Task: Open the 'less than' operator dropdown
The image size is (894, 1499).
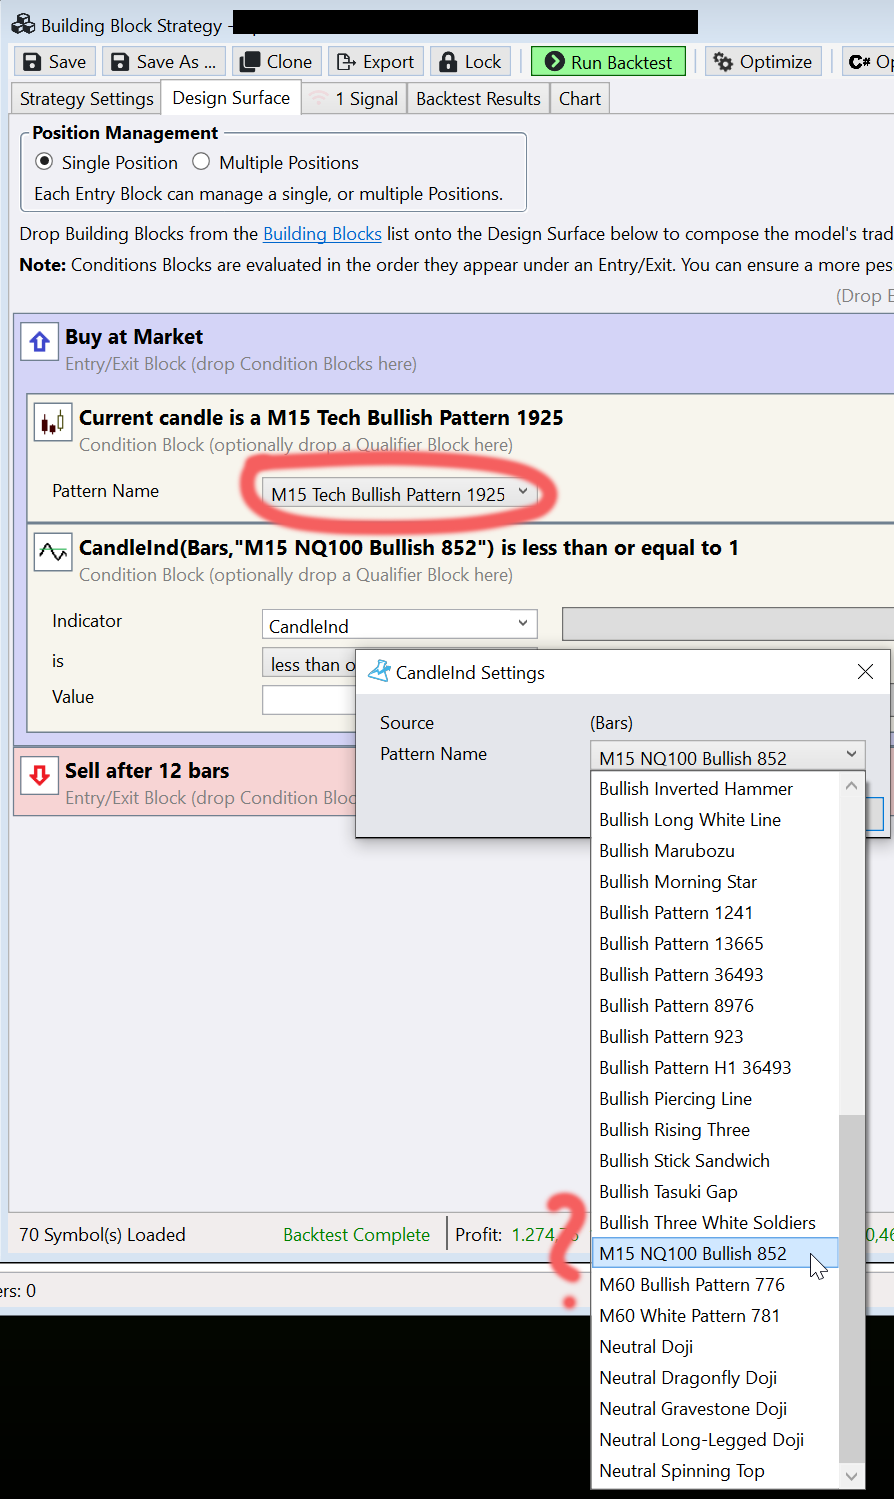Action: click(311, 664)
